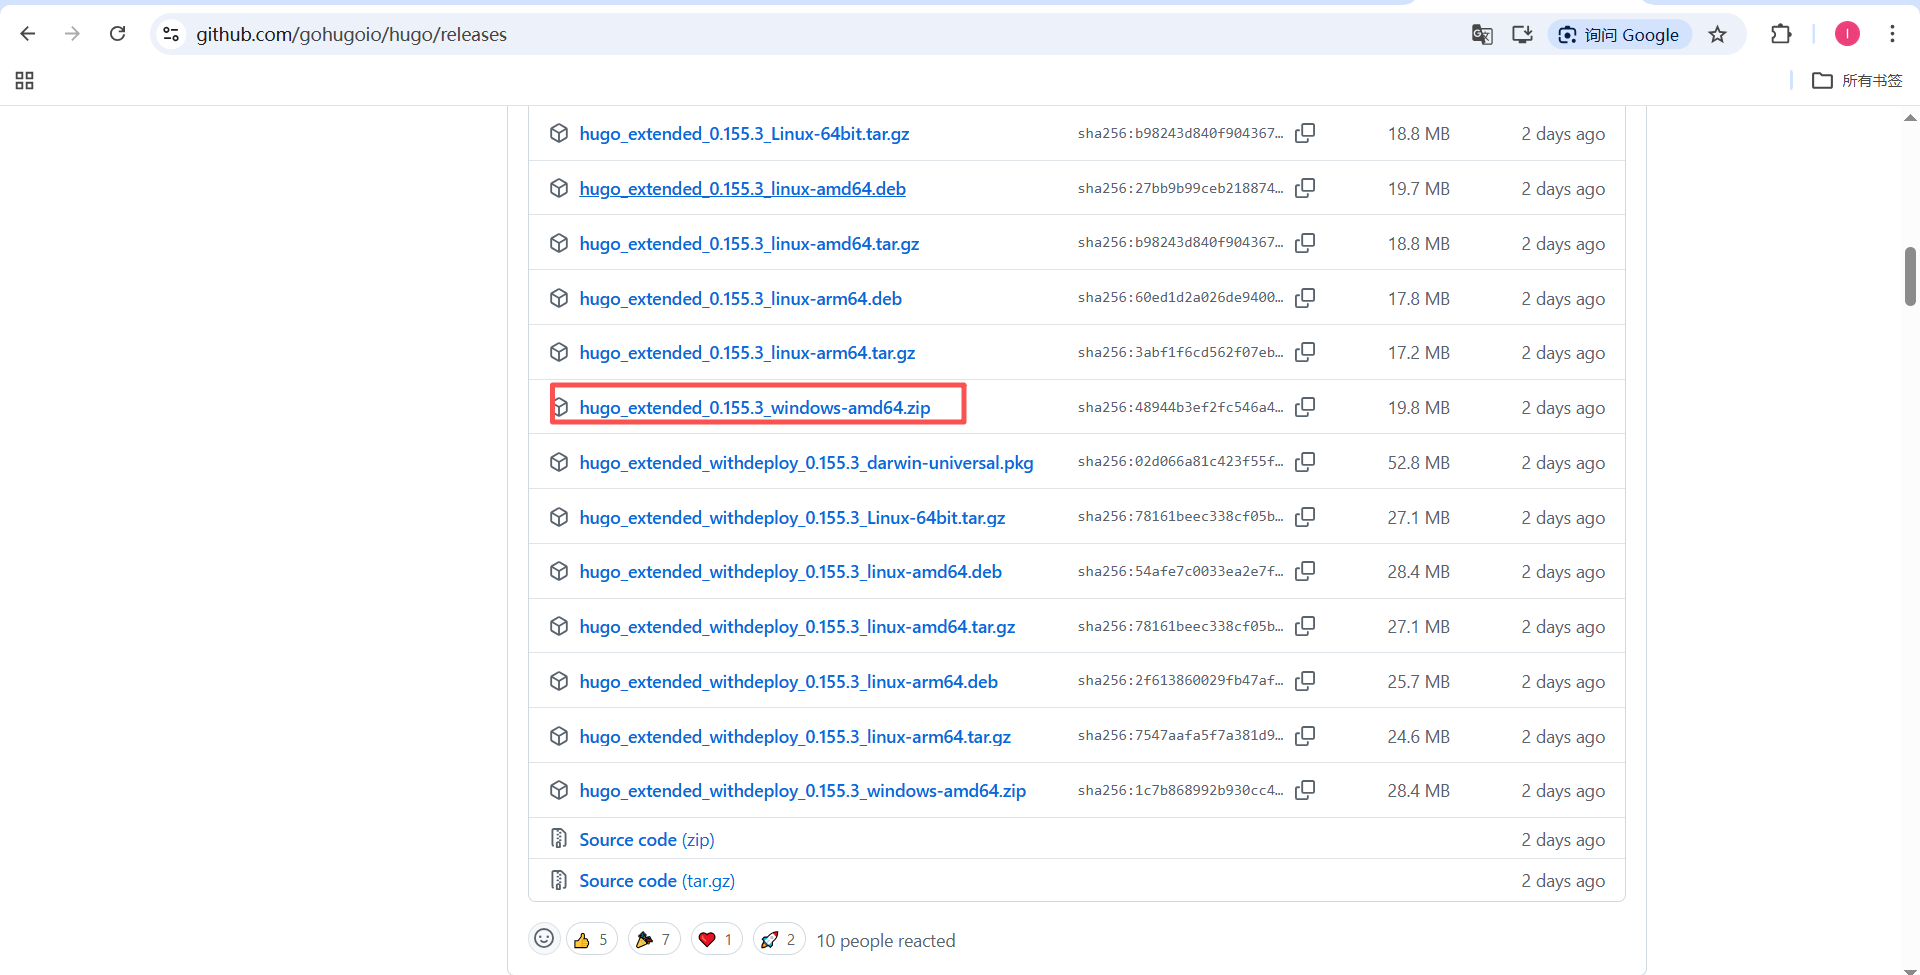Click sha256:02d066a81c423f55f hash text
Screen dimensions: 1920x975
(1180, 461)
